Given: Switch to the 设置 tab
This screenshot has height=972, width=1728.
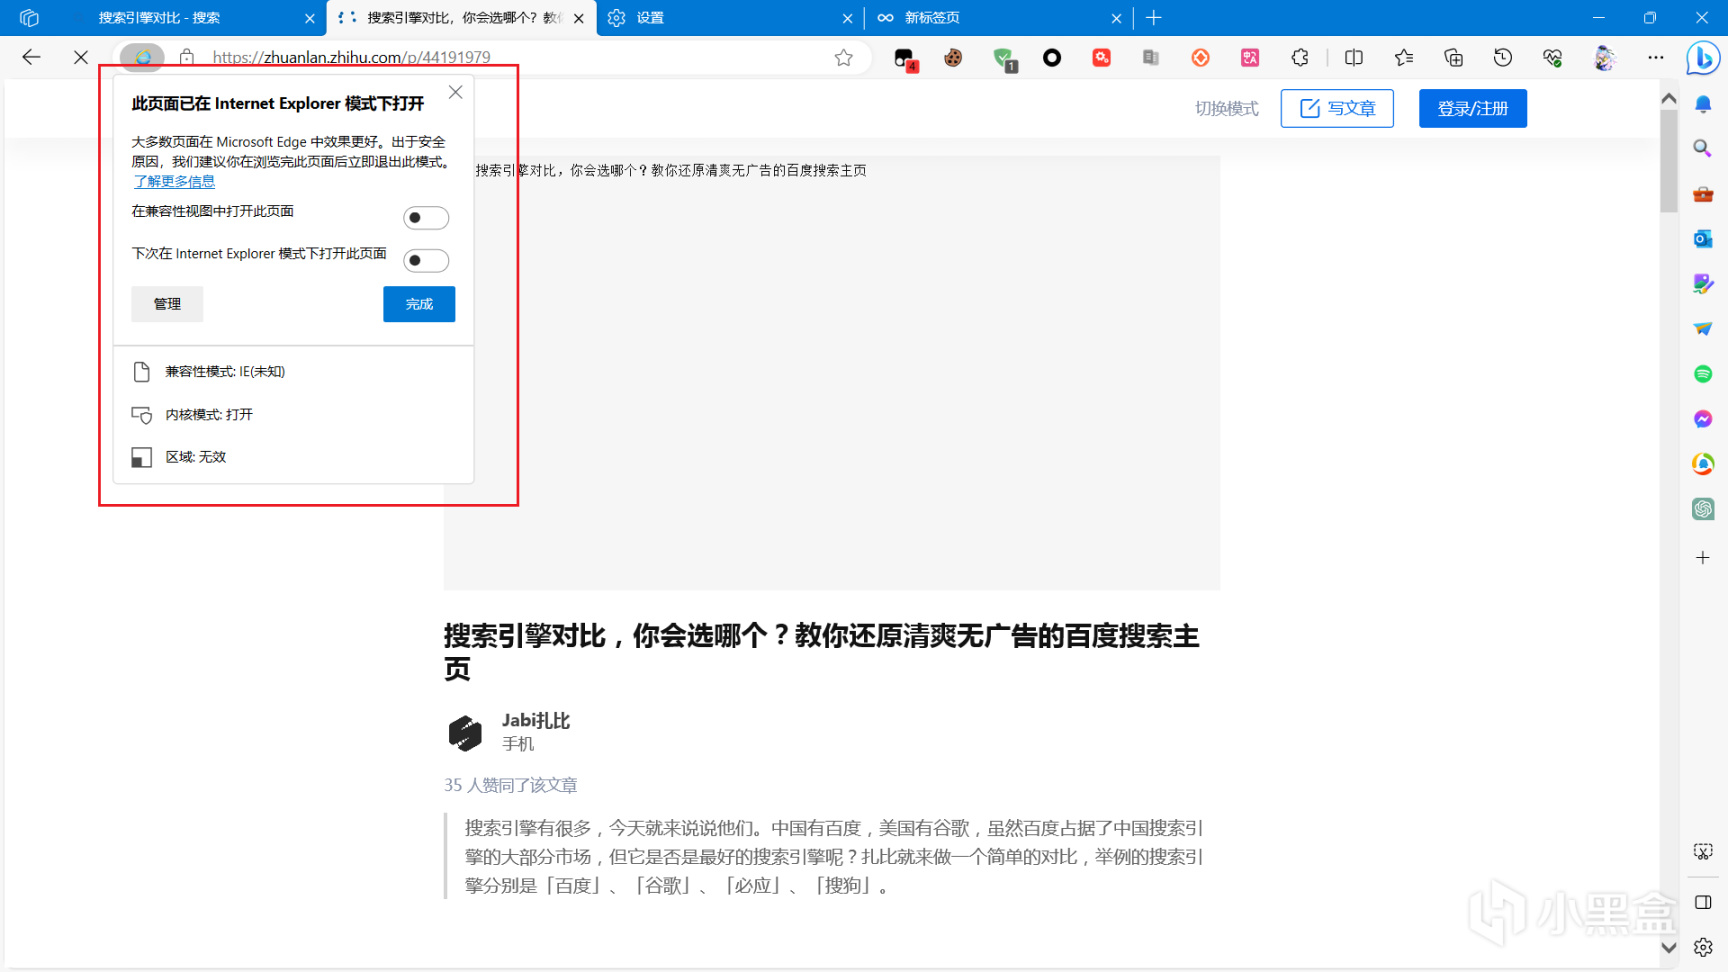Looking at the screenshot, I should (730, 18).
